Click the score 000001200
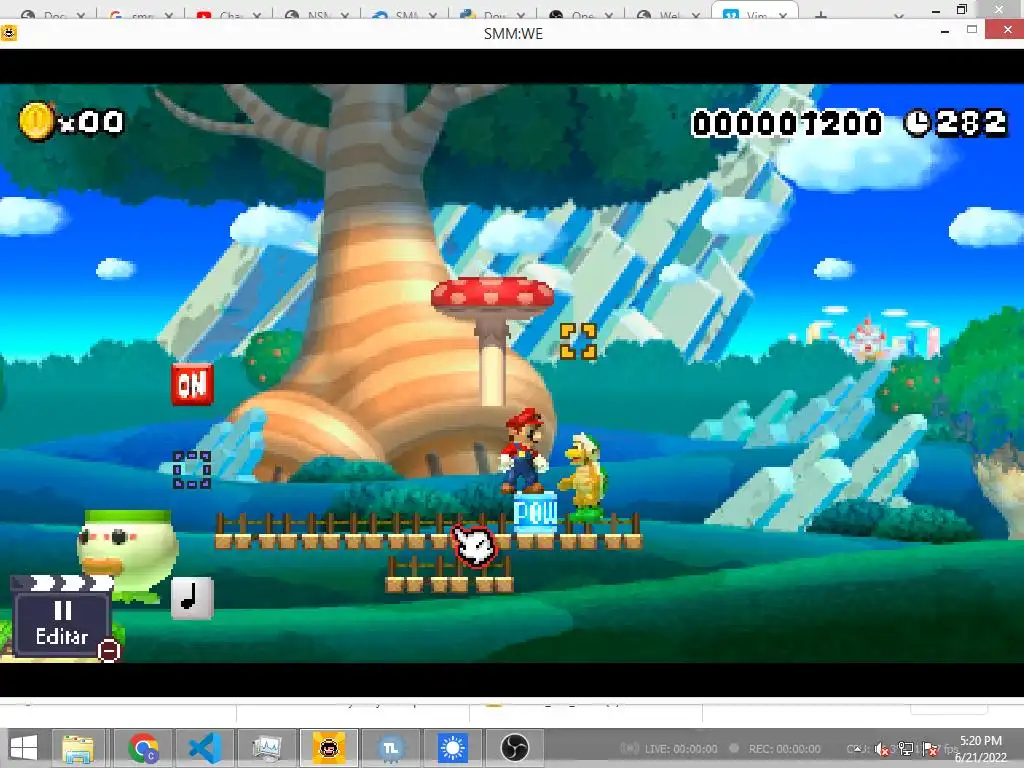The width and height of the screenshot is (1024, 768). 787,123
